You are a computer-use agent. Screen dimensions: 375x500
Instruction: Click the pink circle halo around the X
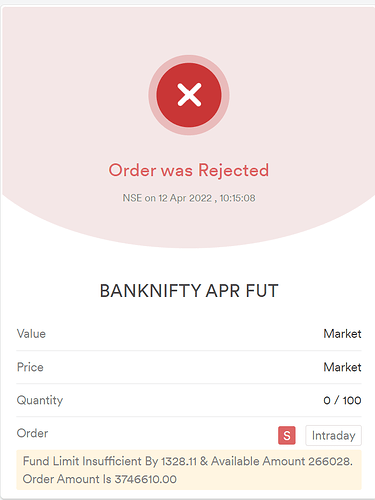pos(189,59)
